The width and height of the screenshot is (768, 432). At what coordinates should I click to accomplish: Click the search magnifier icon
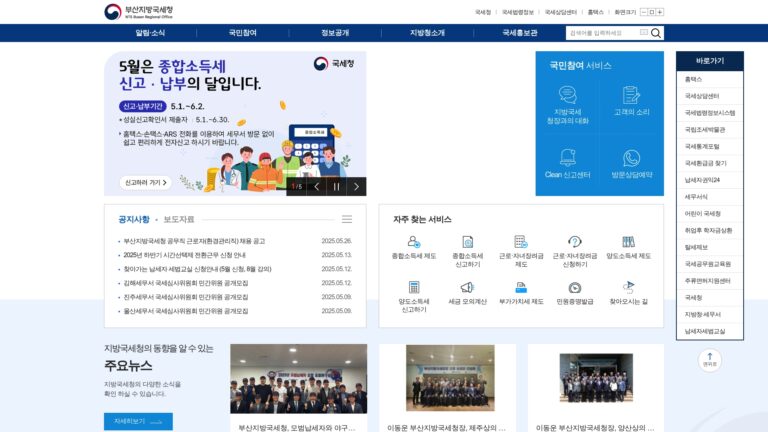click(x=656, y=33)
